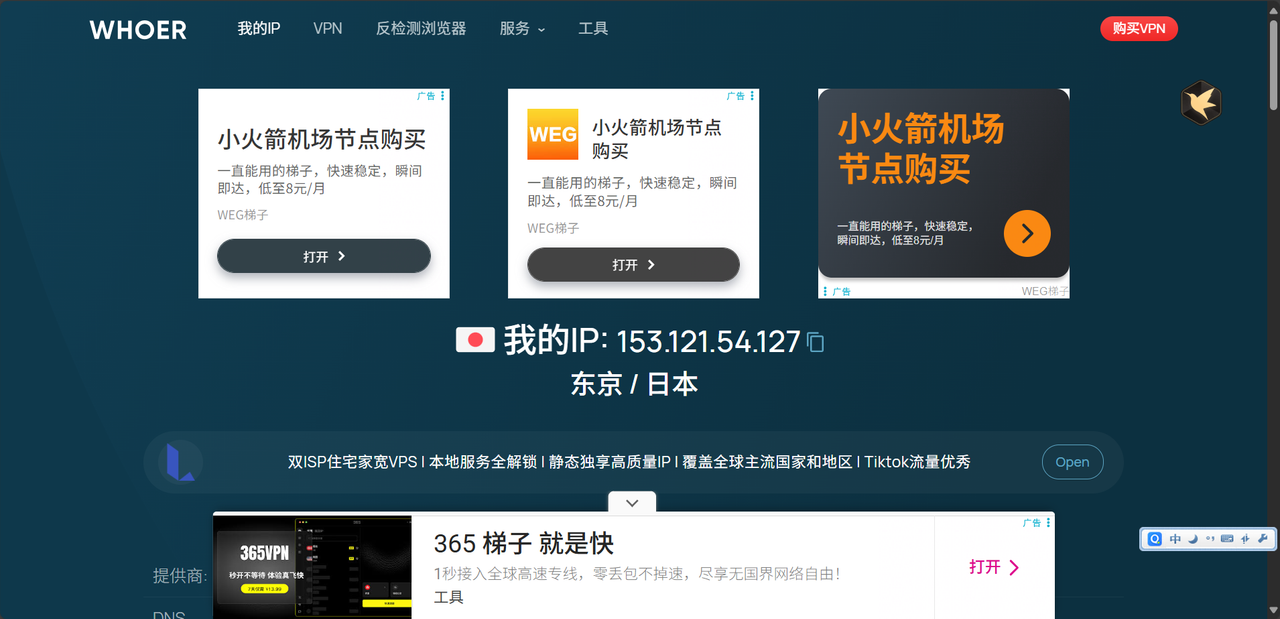Click orange 小火箭机场 节点购买 headline
Viewport: 1280px width, 619px height.
(x=921, y=148)
